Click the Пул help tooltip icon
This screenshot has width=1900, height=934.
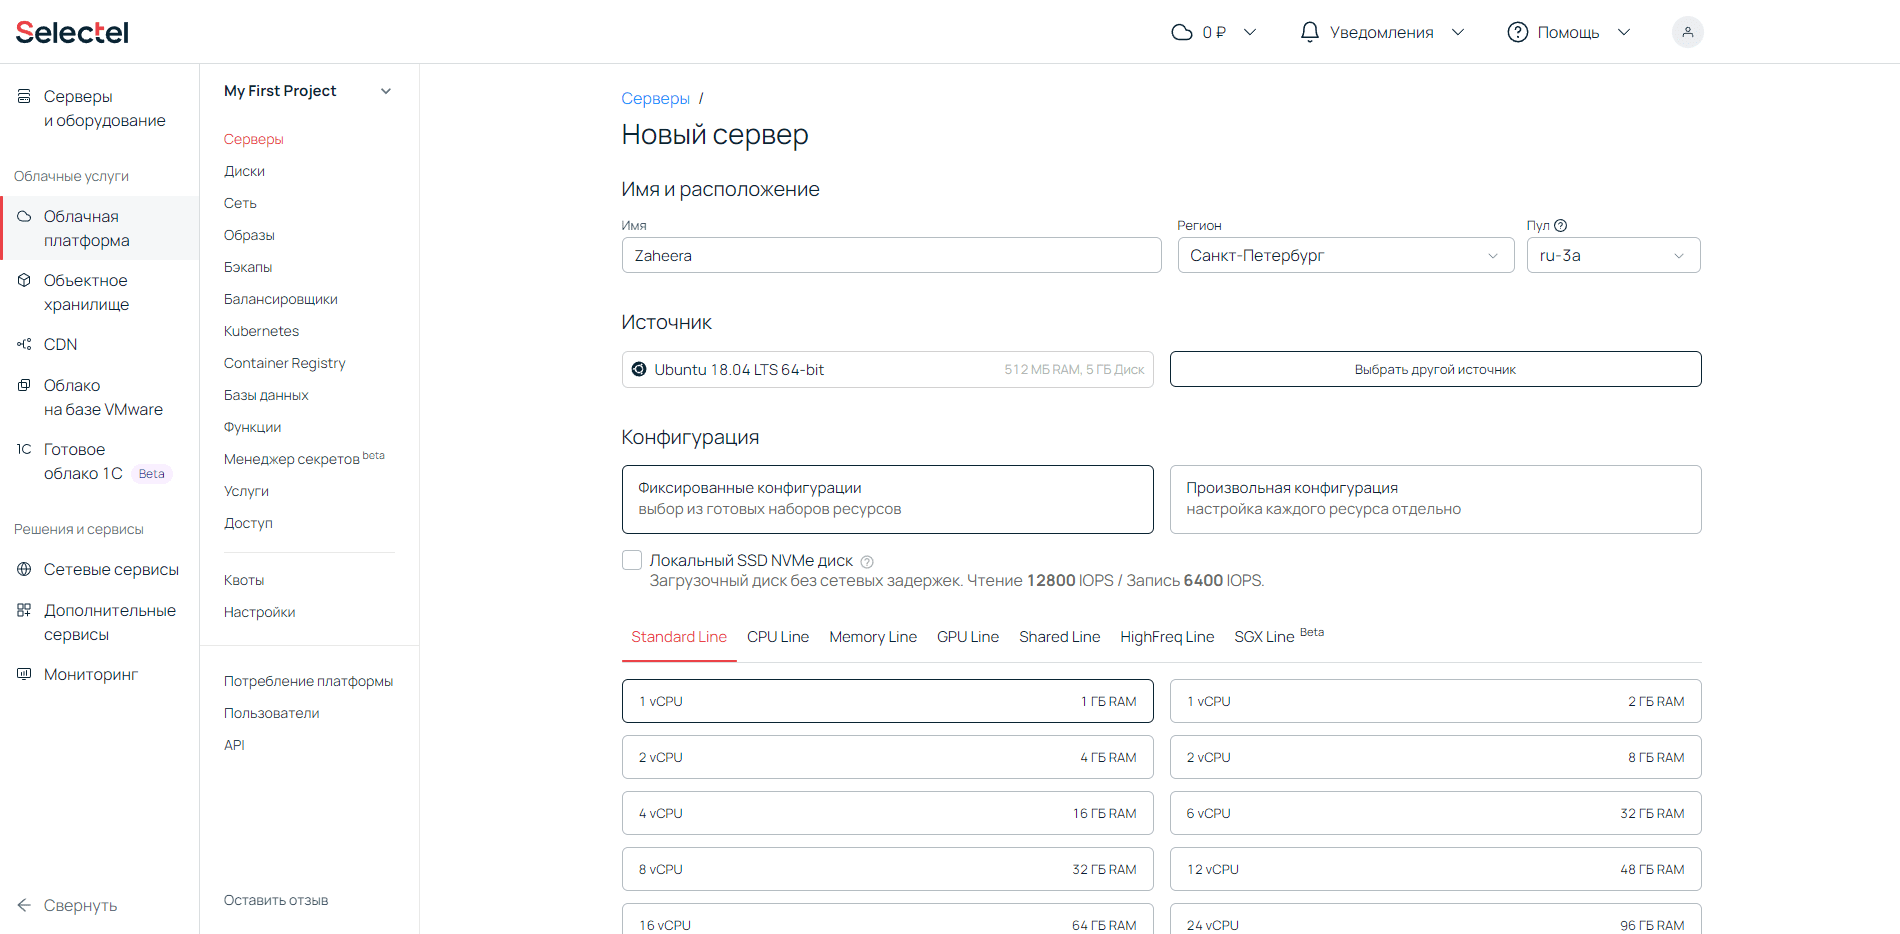point(1560,226)
